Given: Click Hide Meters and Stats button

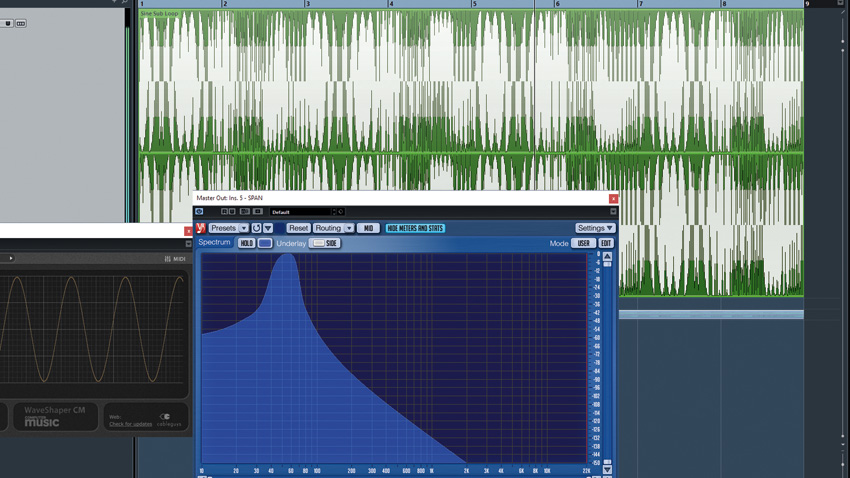Looking at the screenshot, I should tap(415, 228).
